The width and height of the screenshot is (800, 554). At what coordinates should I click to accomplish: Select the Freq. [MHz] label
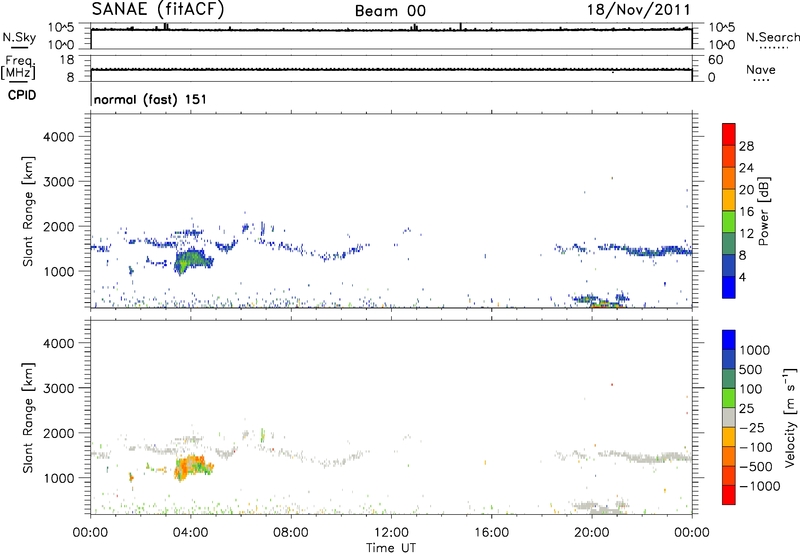coord(18,67)
